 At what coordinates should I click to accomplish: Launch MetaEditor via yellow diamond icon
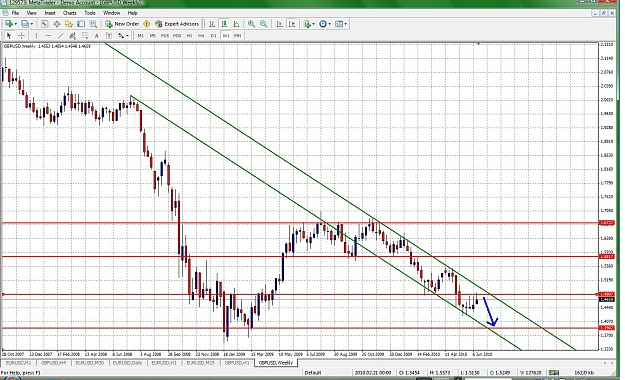tap(146, 24)
